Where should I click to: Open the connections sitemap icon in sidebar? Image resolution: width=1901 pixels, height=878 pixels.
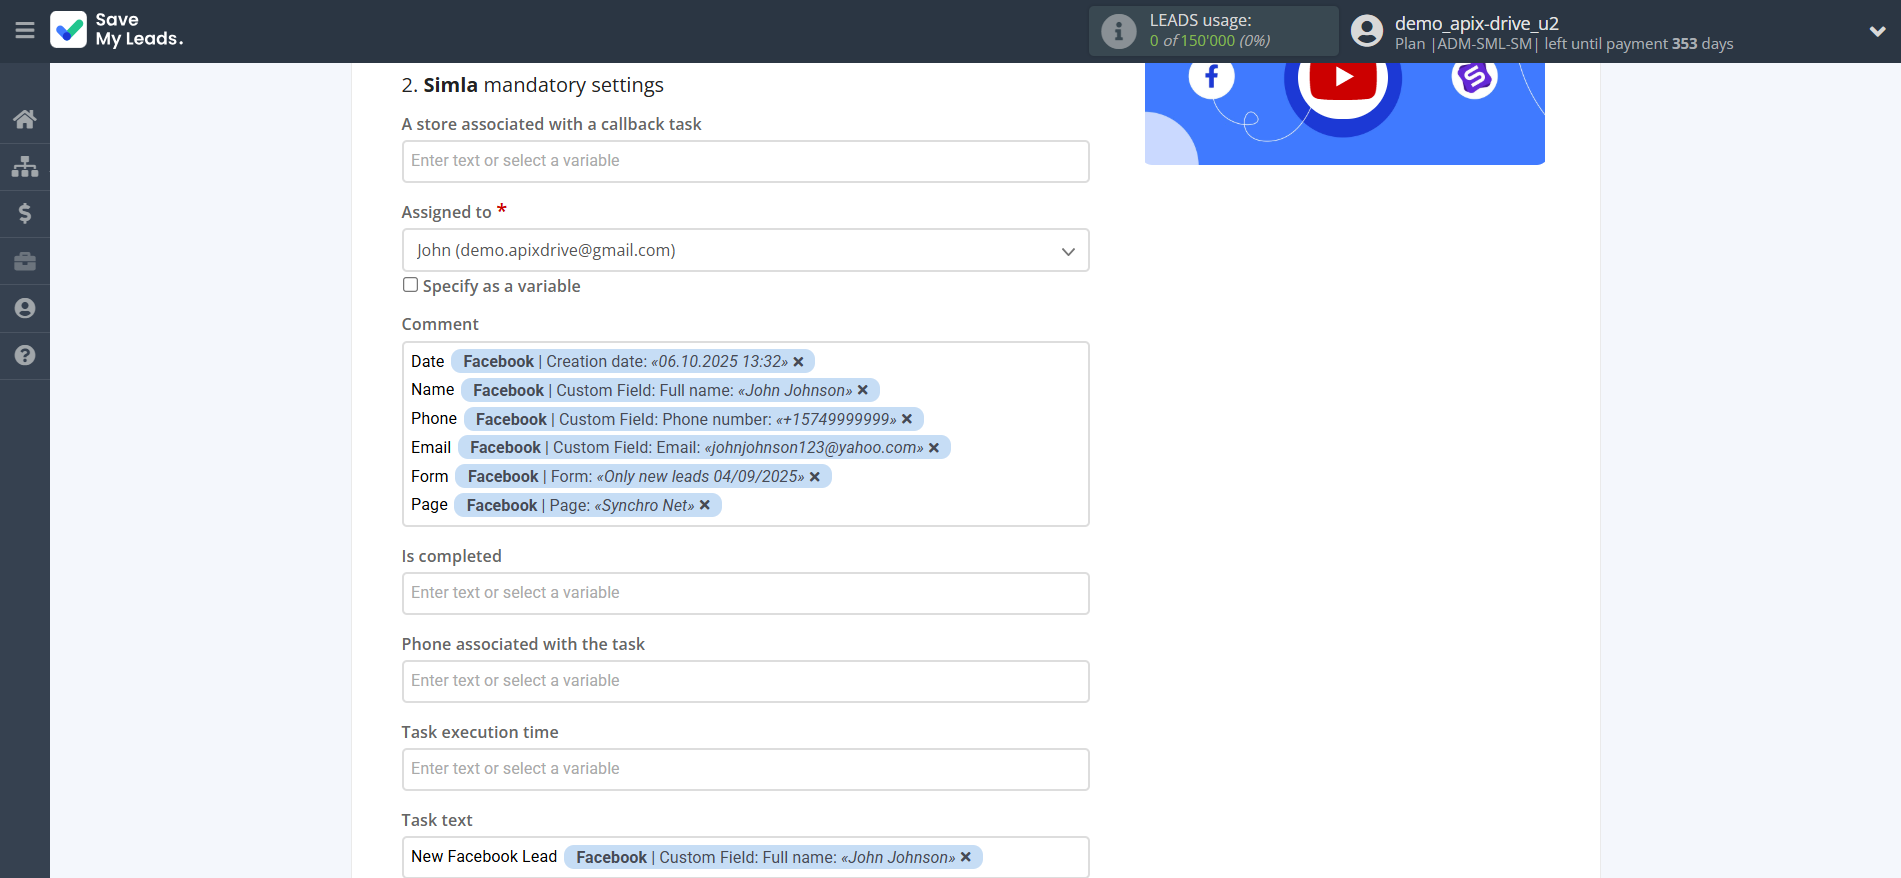[25, 166]
